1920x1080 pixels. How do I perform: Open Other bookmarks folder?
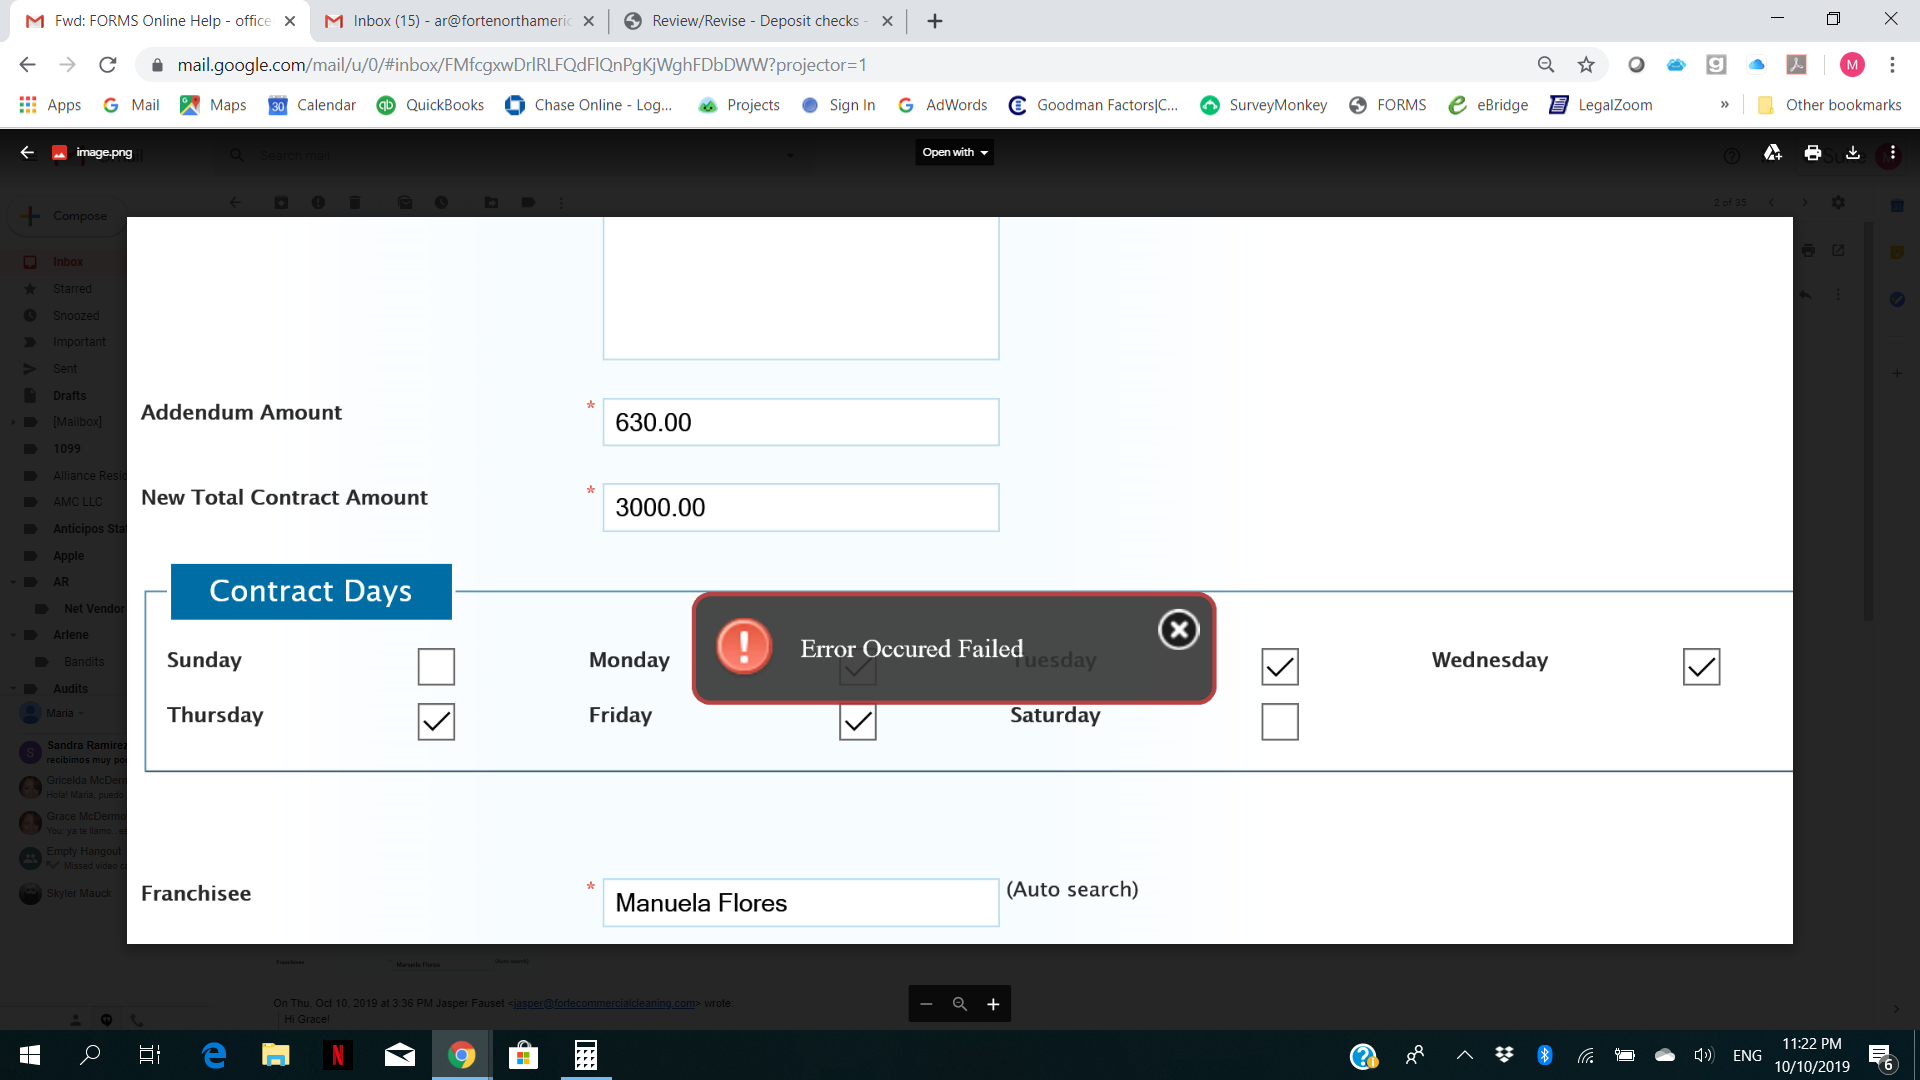[x=1829, y=105]
